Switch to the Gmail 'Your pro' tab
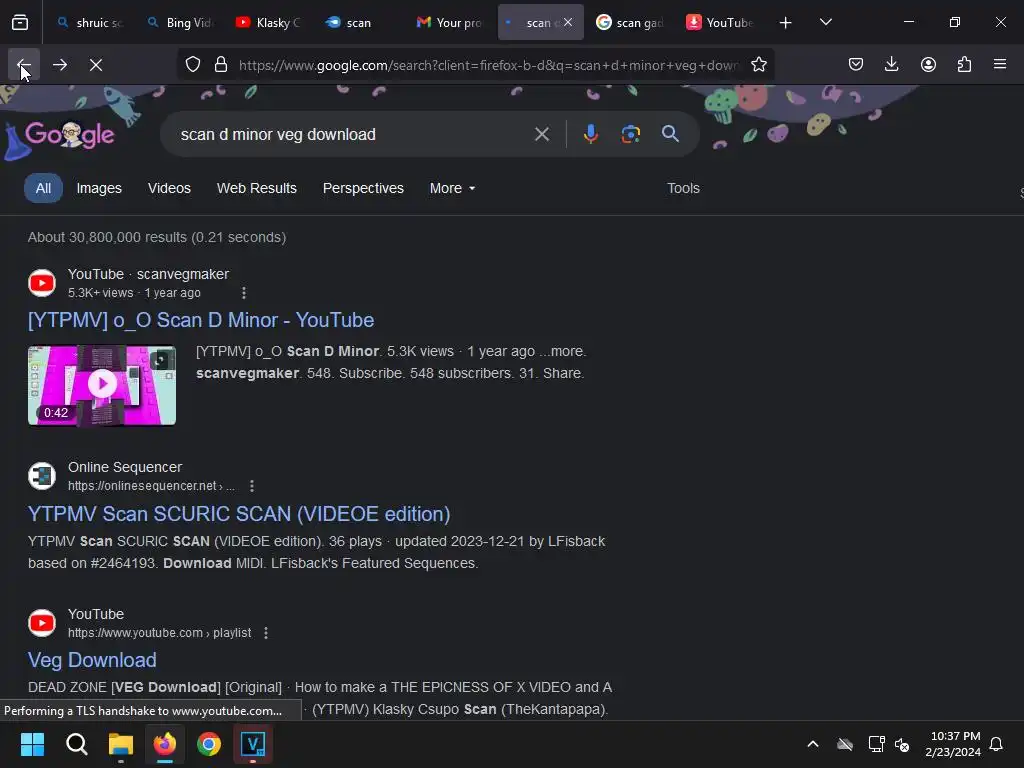 click(450, 22)
